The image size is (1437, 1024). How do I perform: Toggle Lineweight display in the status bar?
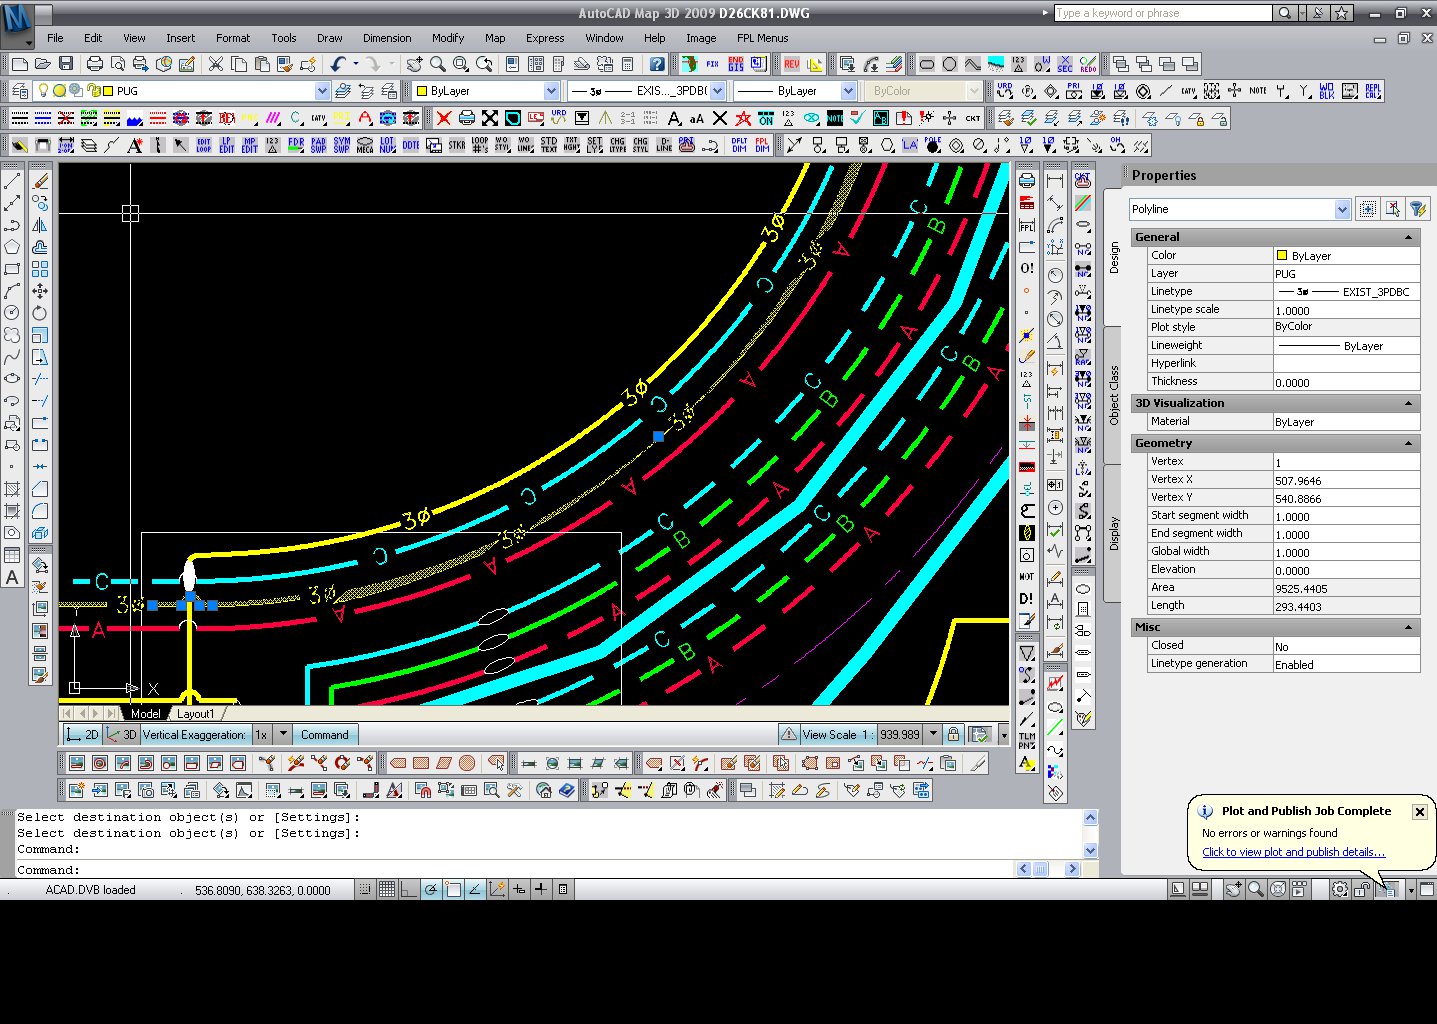click(x=541, y=889)
